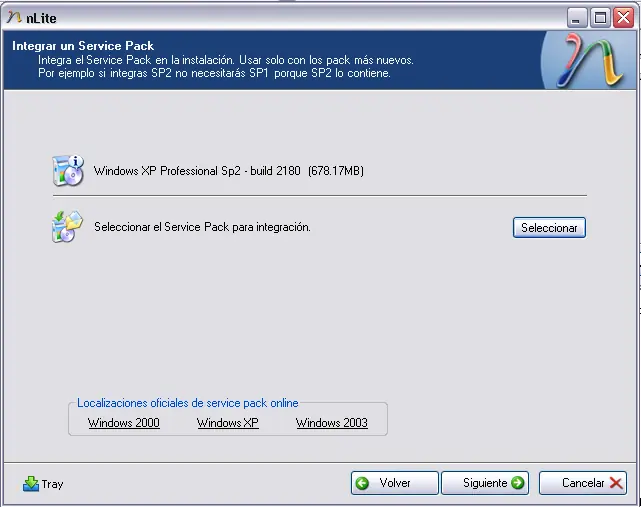
Task: Close the nLite window
Action: [623, 18]
